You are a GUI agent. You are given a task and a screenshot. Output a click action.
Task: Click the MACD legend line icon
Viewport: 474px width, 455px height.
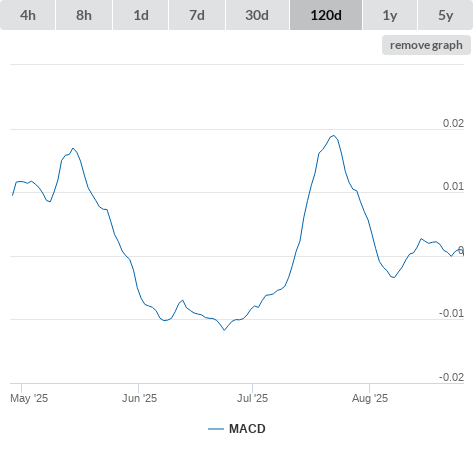(216, 429)
